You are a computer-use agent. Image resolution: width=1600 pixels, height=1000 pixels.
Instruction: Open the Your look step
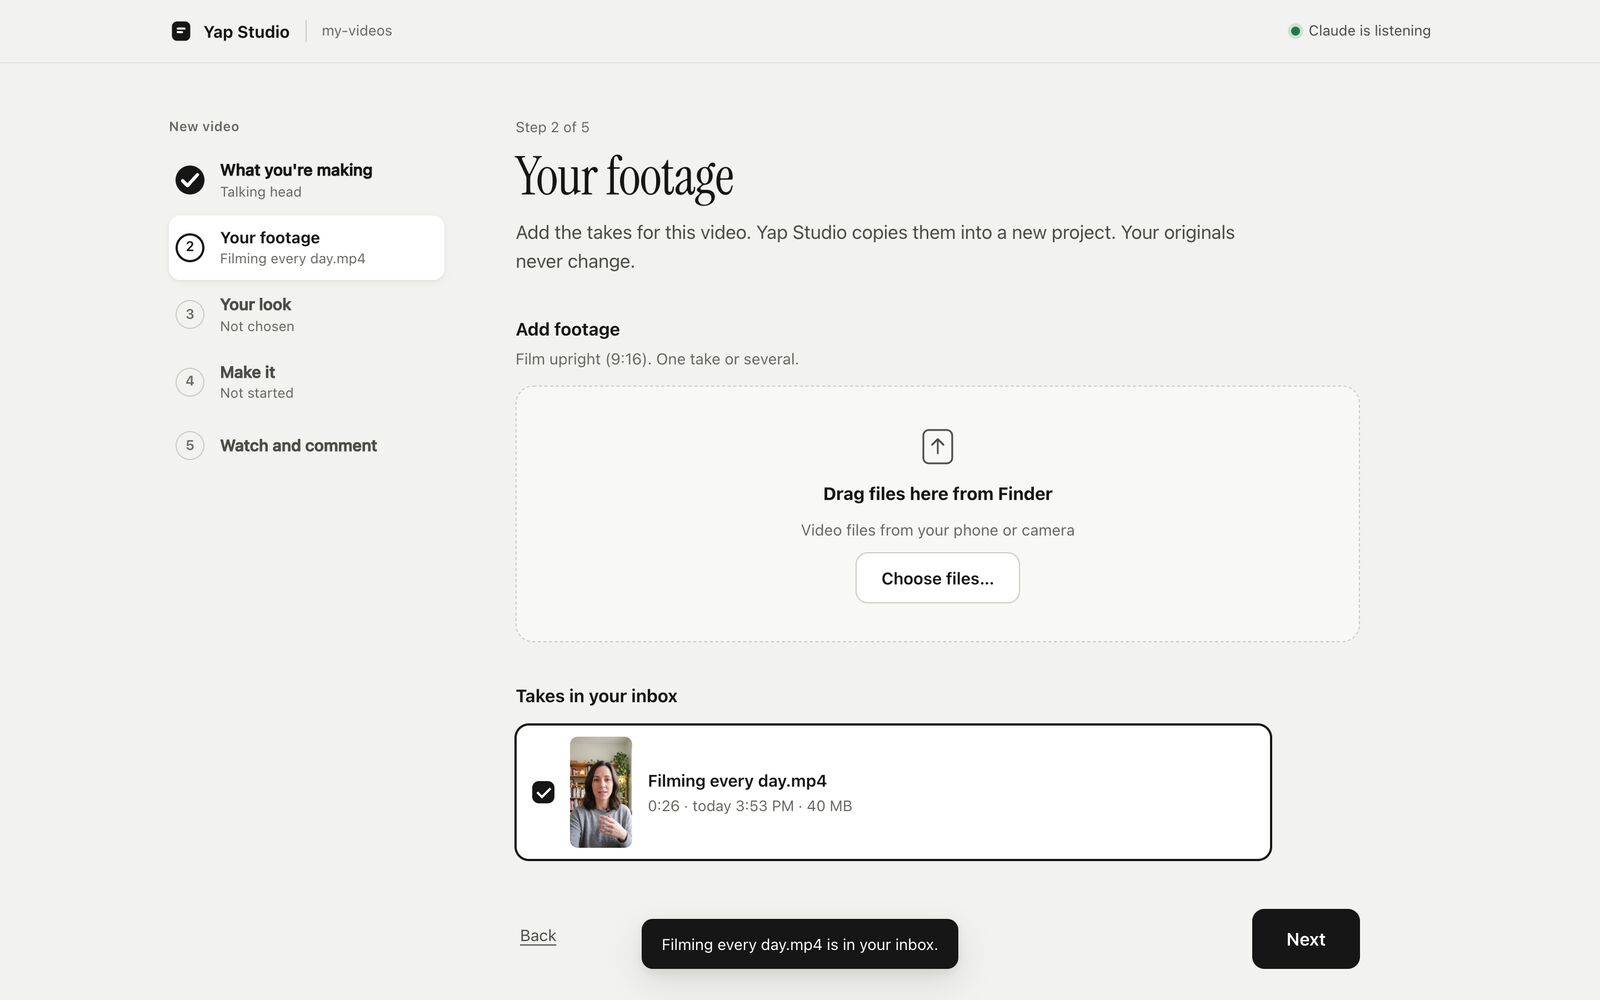[306, 314]
